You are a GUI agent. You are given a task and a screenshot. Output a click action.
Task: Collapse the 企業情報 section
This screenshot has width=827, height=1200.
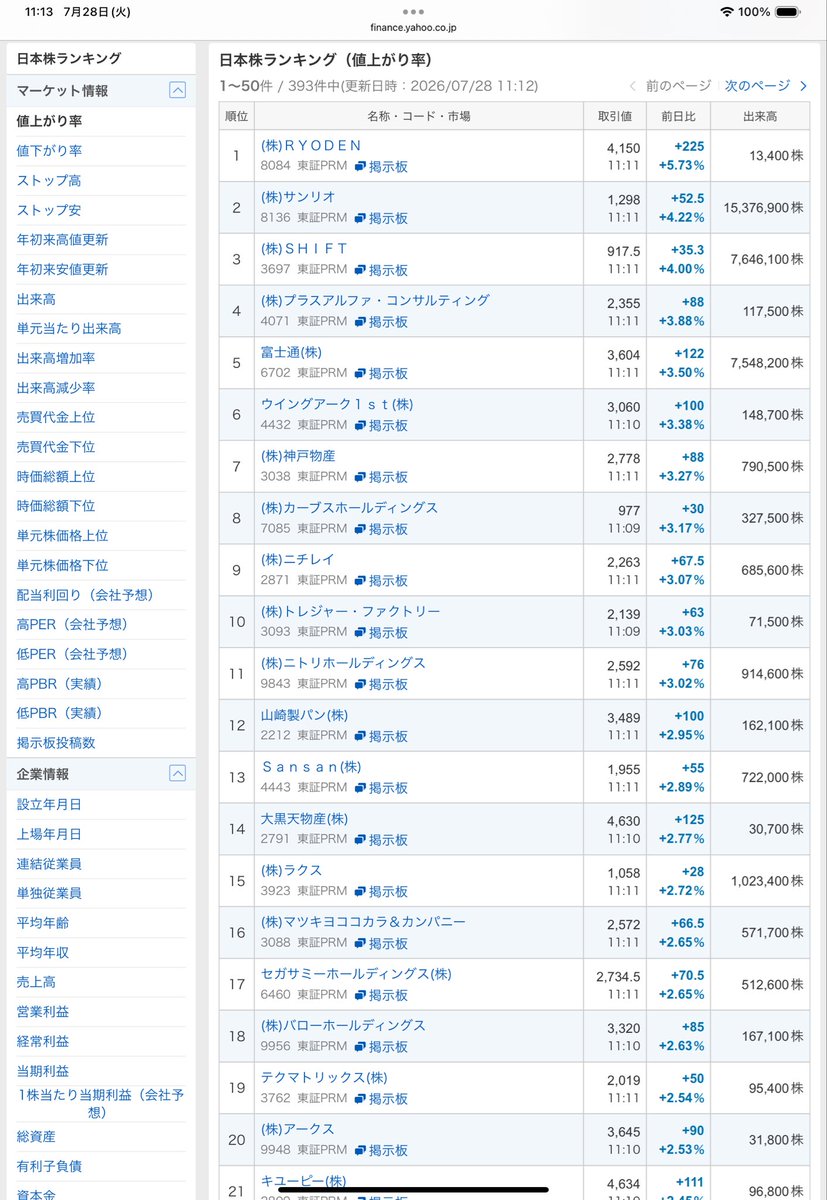click(x=177, y=773)
